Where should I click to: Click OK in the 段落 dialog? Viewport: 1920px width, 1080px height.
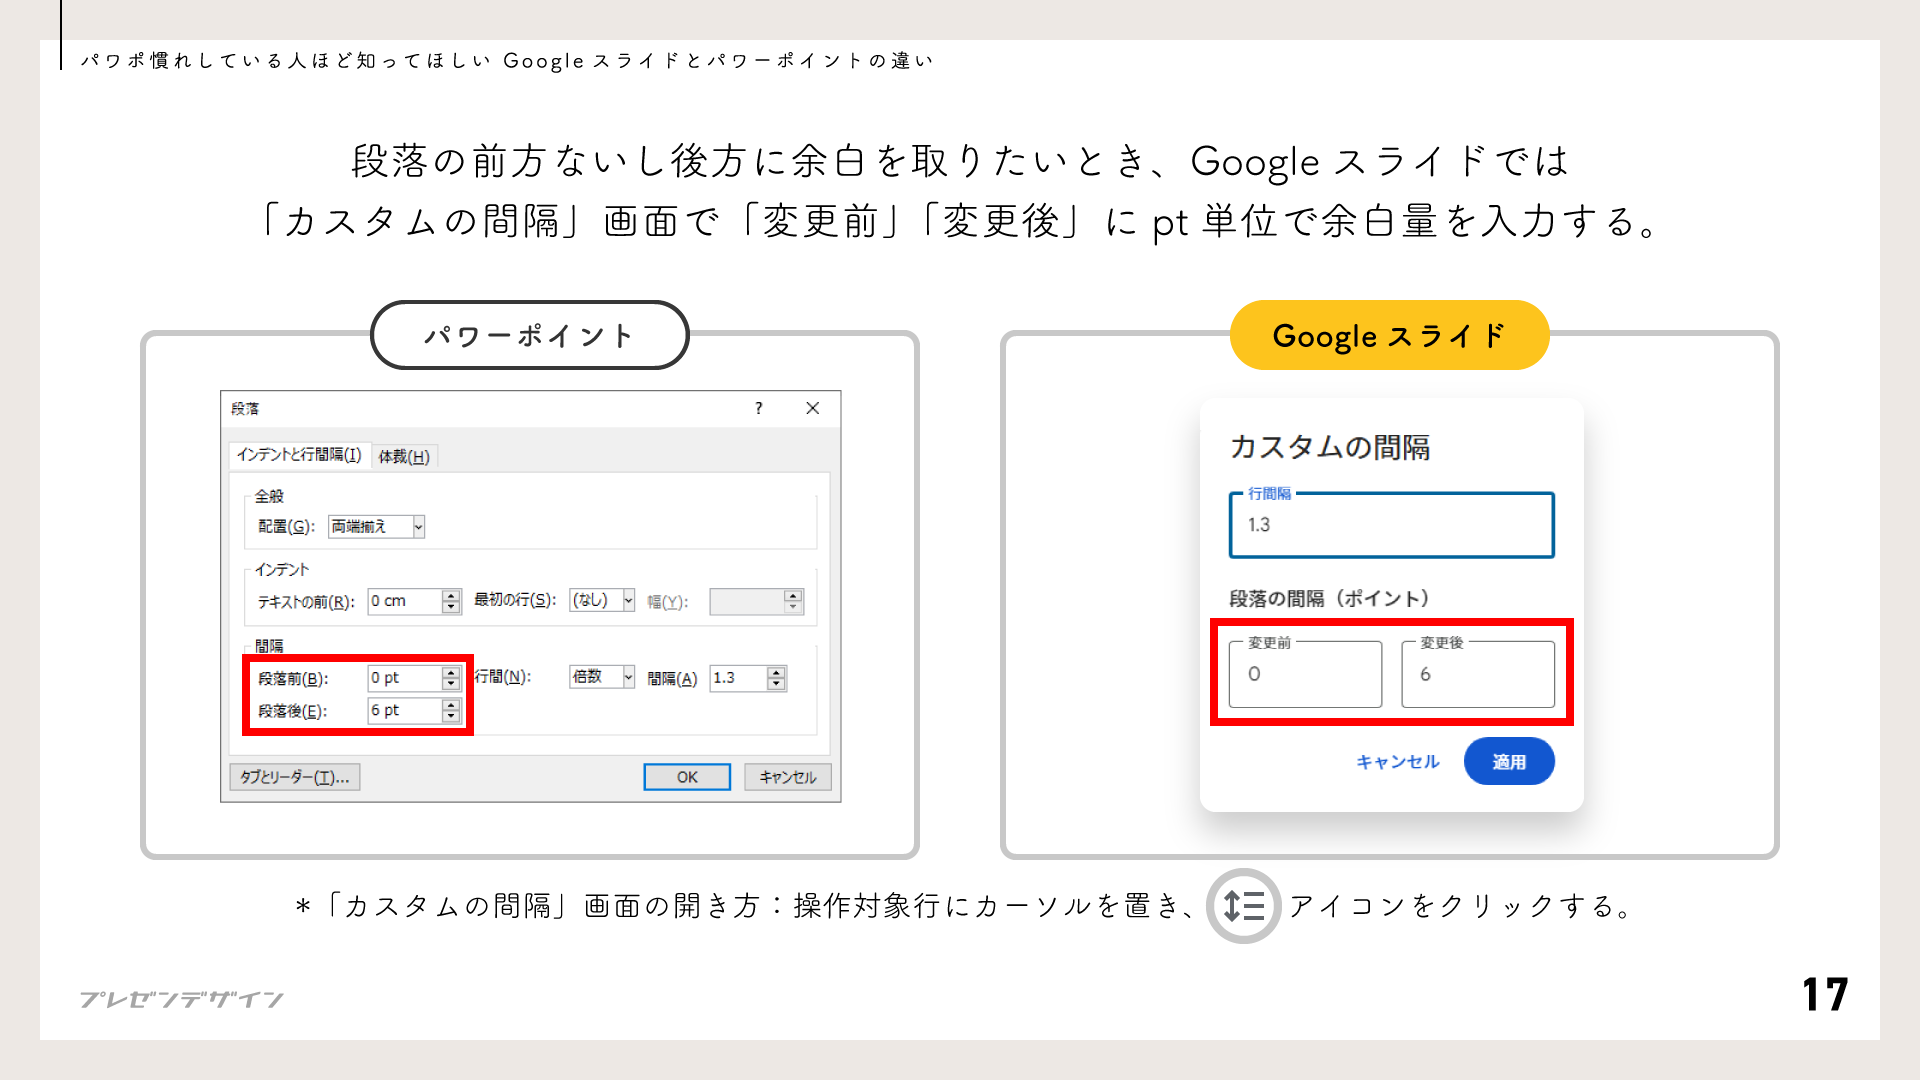click(687, 777)
